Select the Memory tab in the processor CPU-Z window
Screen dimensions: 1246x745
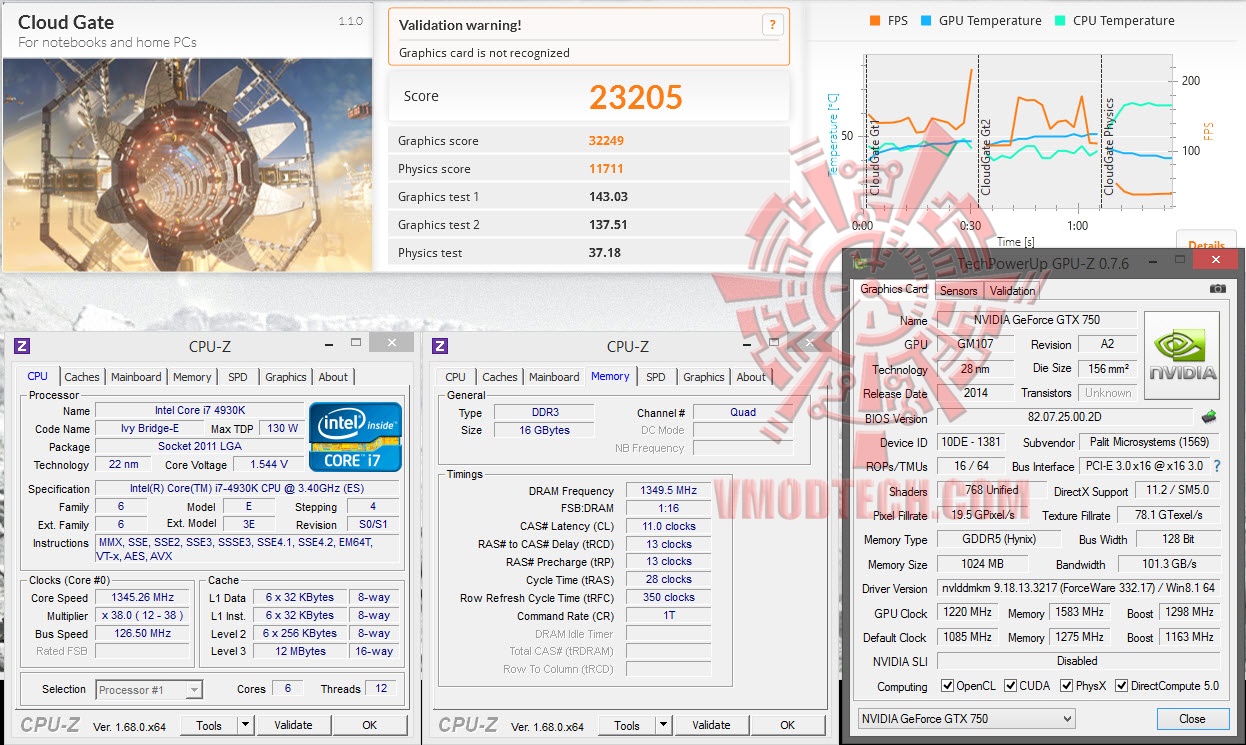tap(192, 377)
